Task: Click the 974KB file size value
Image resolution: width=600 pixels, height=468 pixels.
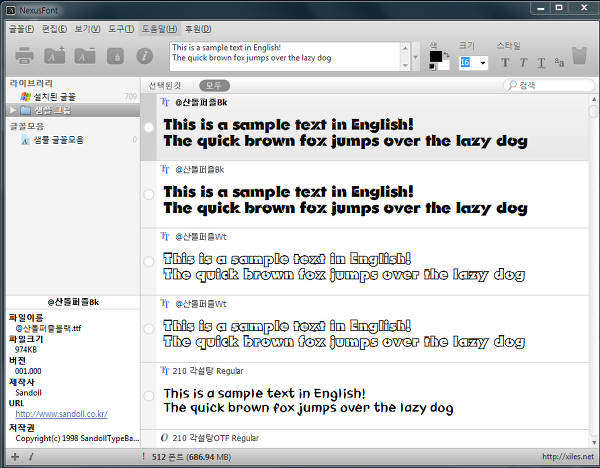Action: [x=26, y=349]
